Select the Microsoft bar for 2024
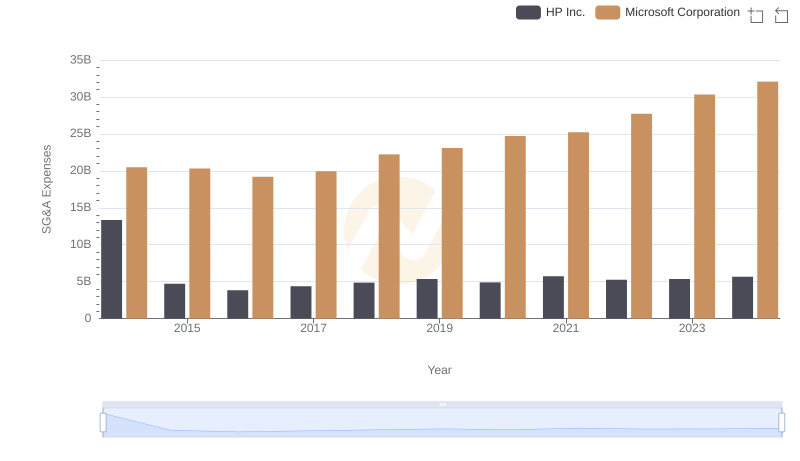The width and height of the screenshot is (800, 461). pos(767,200)
